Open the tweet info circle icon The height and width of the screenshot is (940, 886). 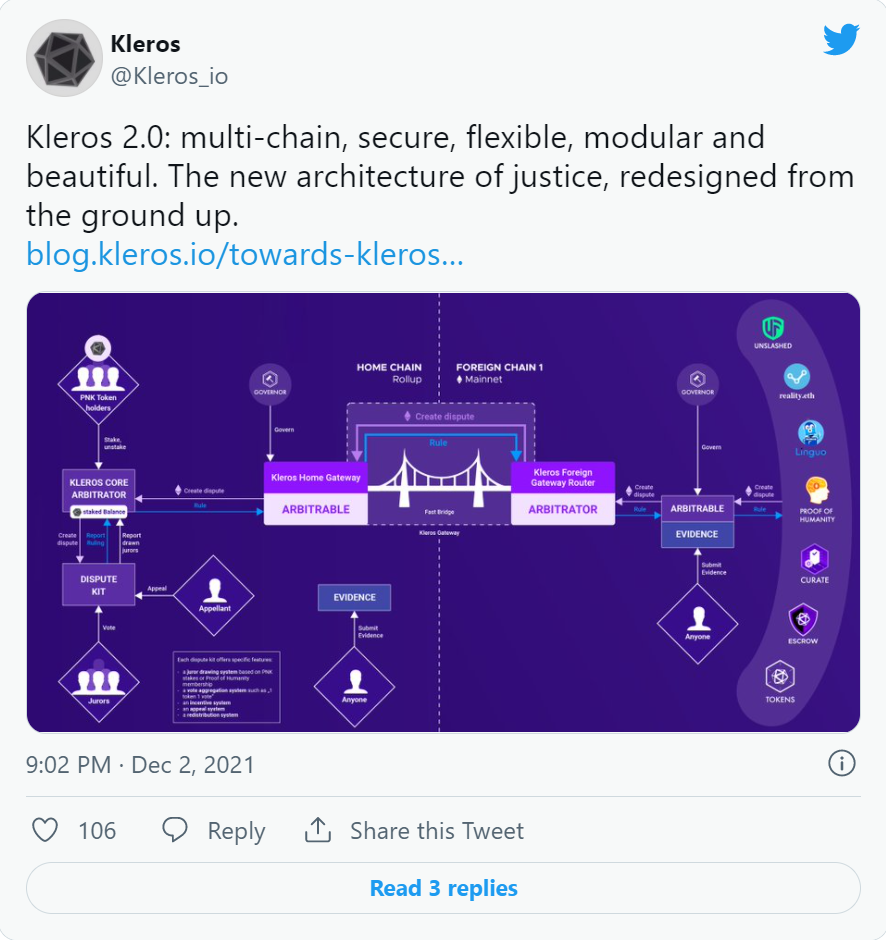[x=842, y=764]
